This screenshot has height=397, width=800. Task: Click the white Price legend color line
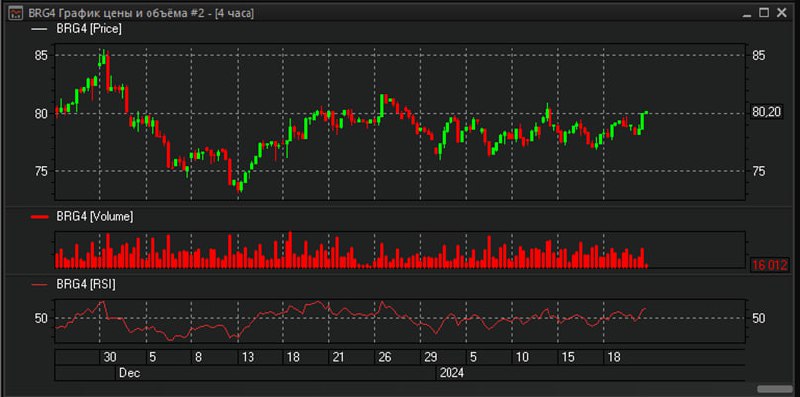coord(39,30)
